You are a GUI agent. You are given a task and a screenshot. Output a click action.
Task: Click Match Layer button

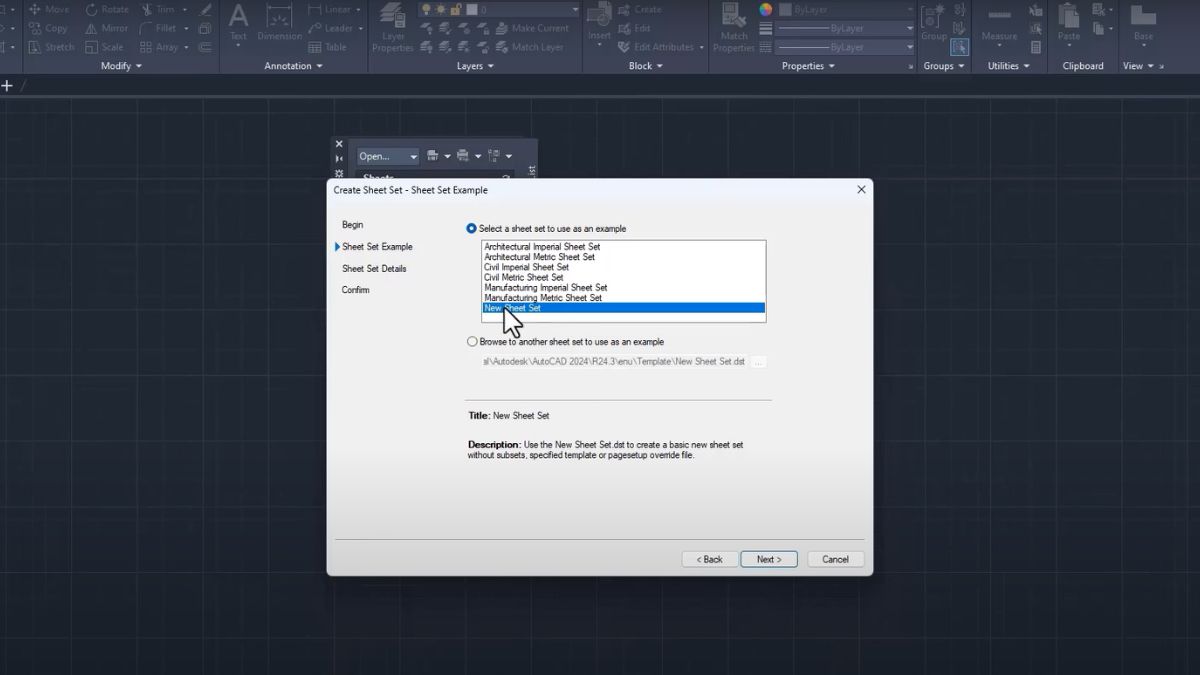coord(529,47)
